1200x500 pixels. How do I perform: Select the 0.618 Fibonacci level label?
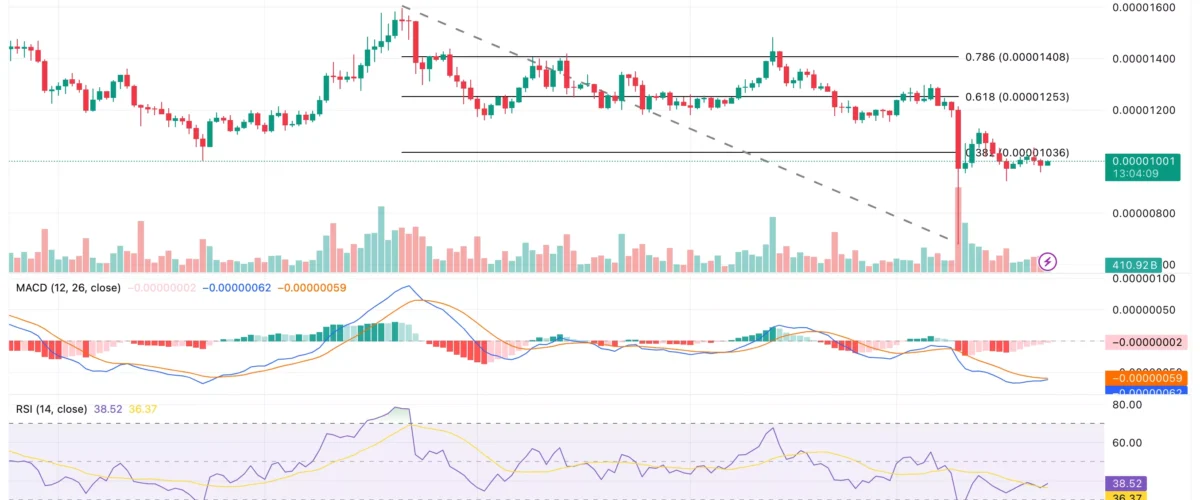point(1016,97)
